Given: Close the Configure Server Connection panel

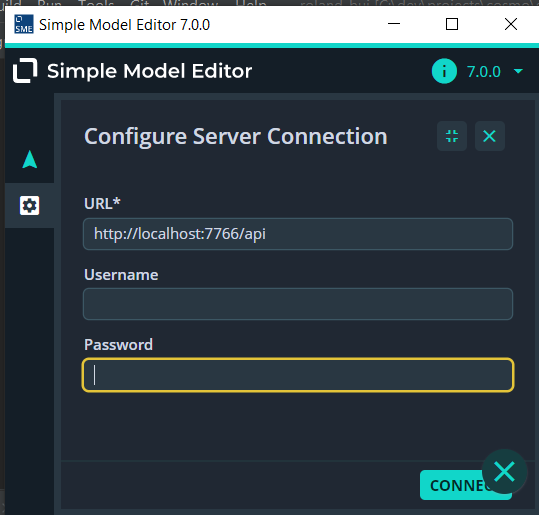Looking at the screenshot, I should [490, 136].
